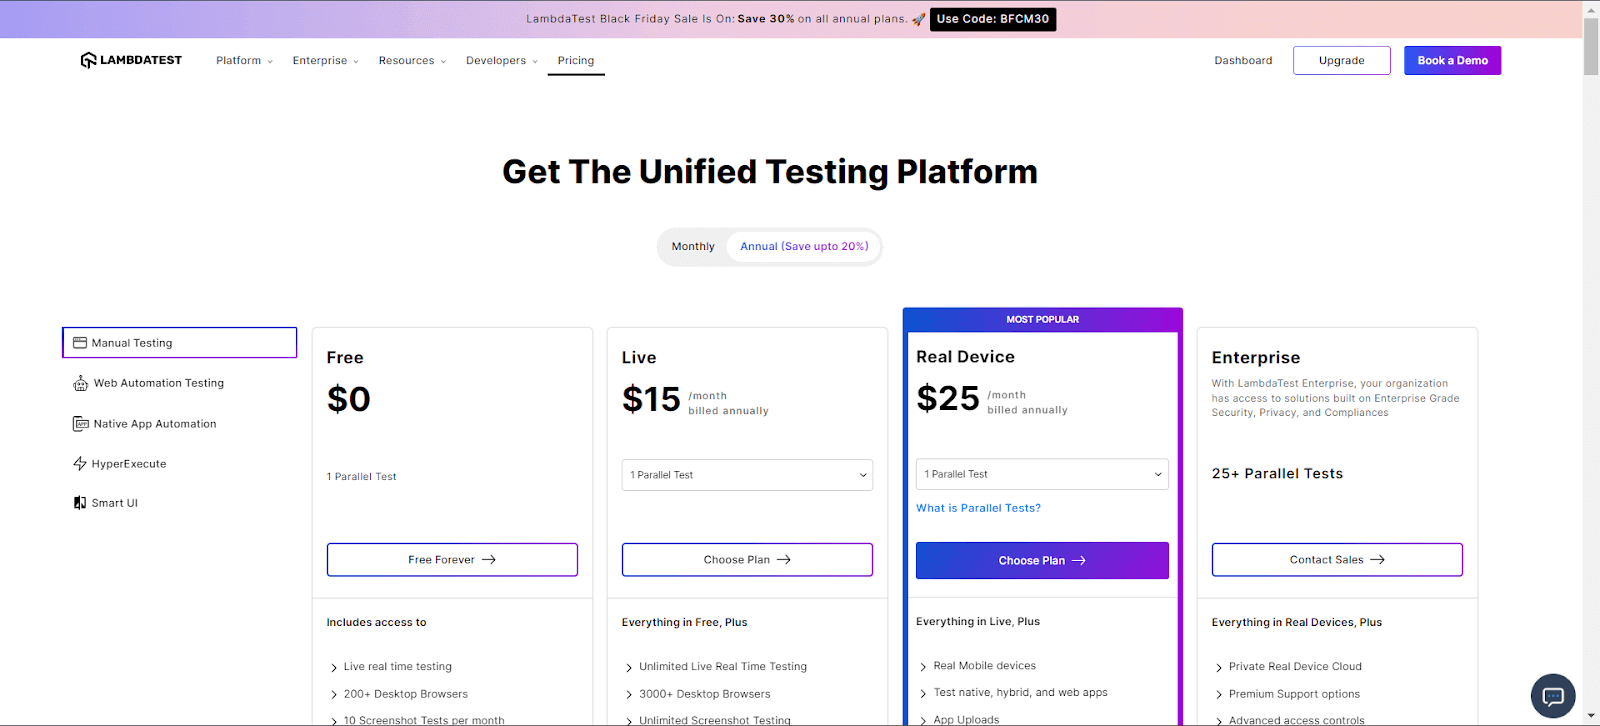Click the Native App Automation icon
The image size is (1600, 726).
tap(81, 424)
